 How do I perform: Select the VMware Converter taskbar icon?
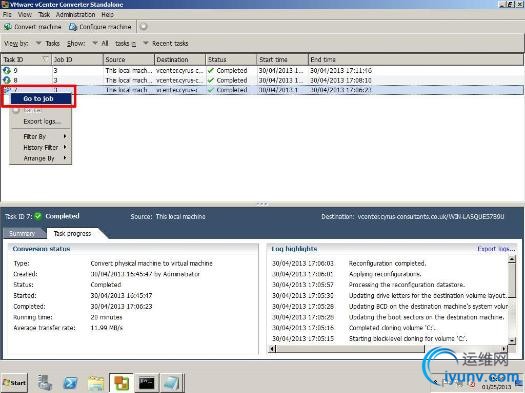pyautogui.click(x=121, y=383)
